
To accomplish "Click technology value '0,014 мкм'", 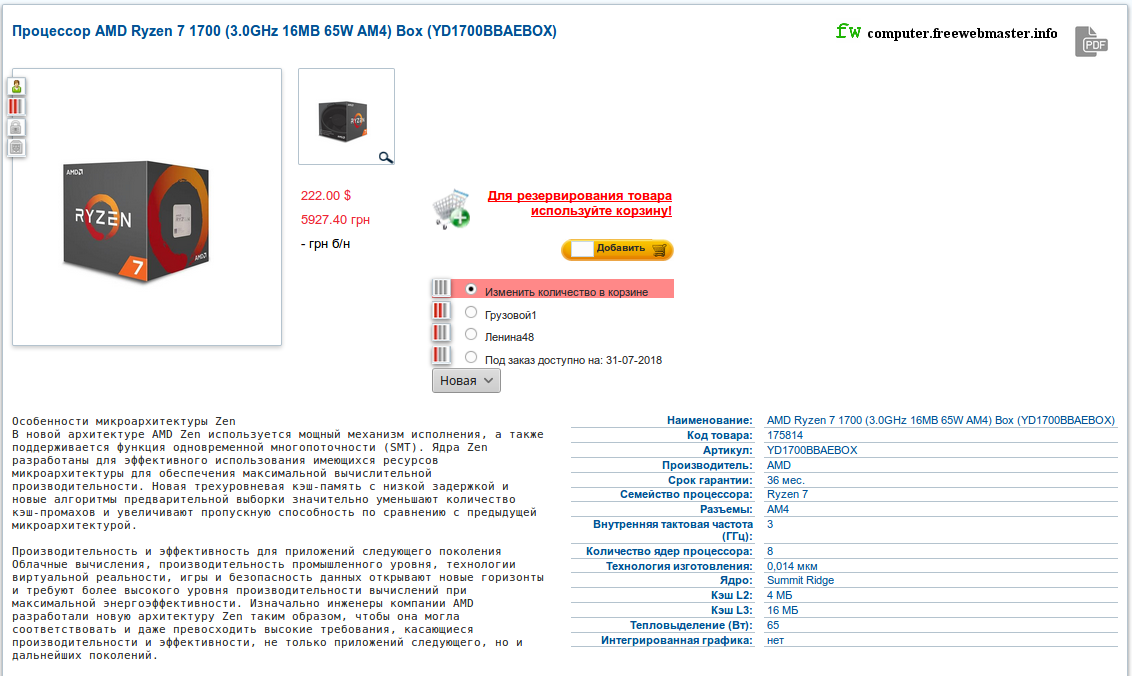I will pyautogui.click(x=792, y=567).
